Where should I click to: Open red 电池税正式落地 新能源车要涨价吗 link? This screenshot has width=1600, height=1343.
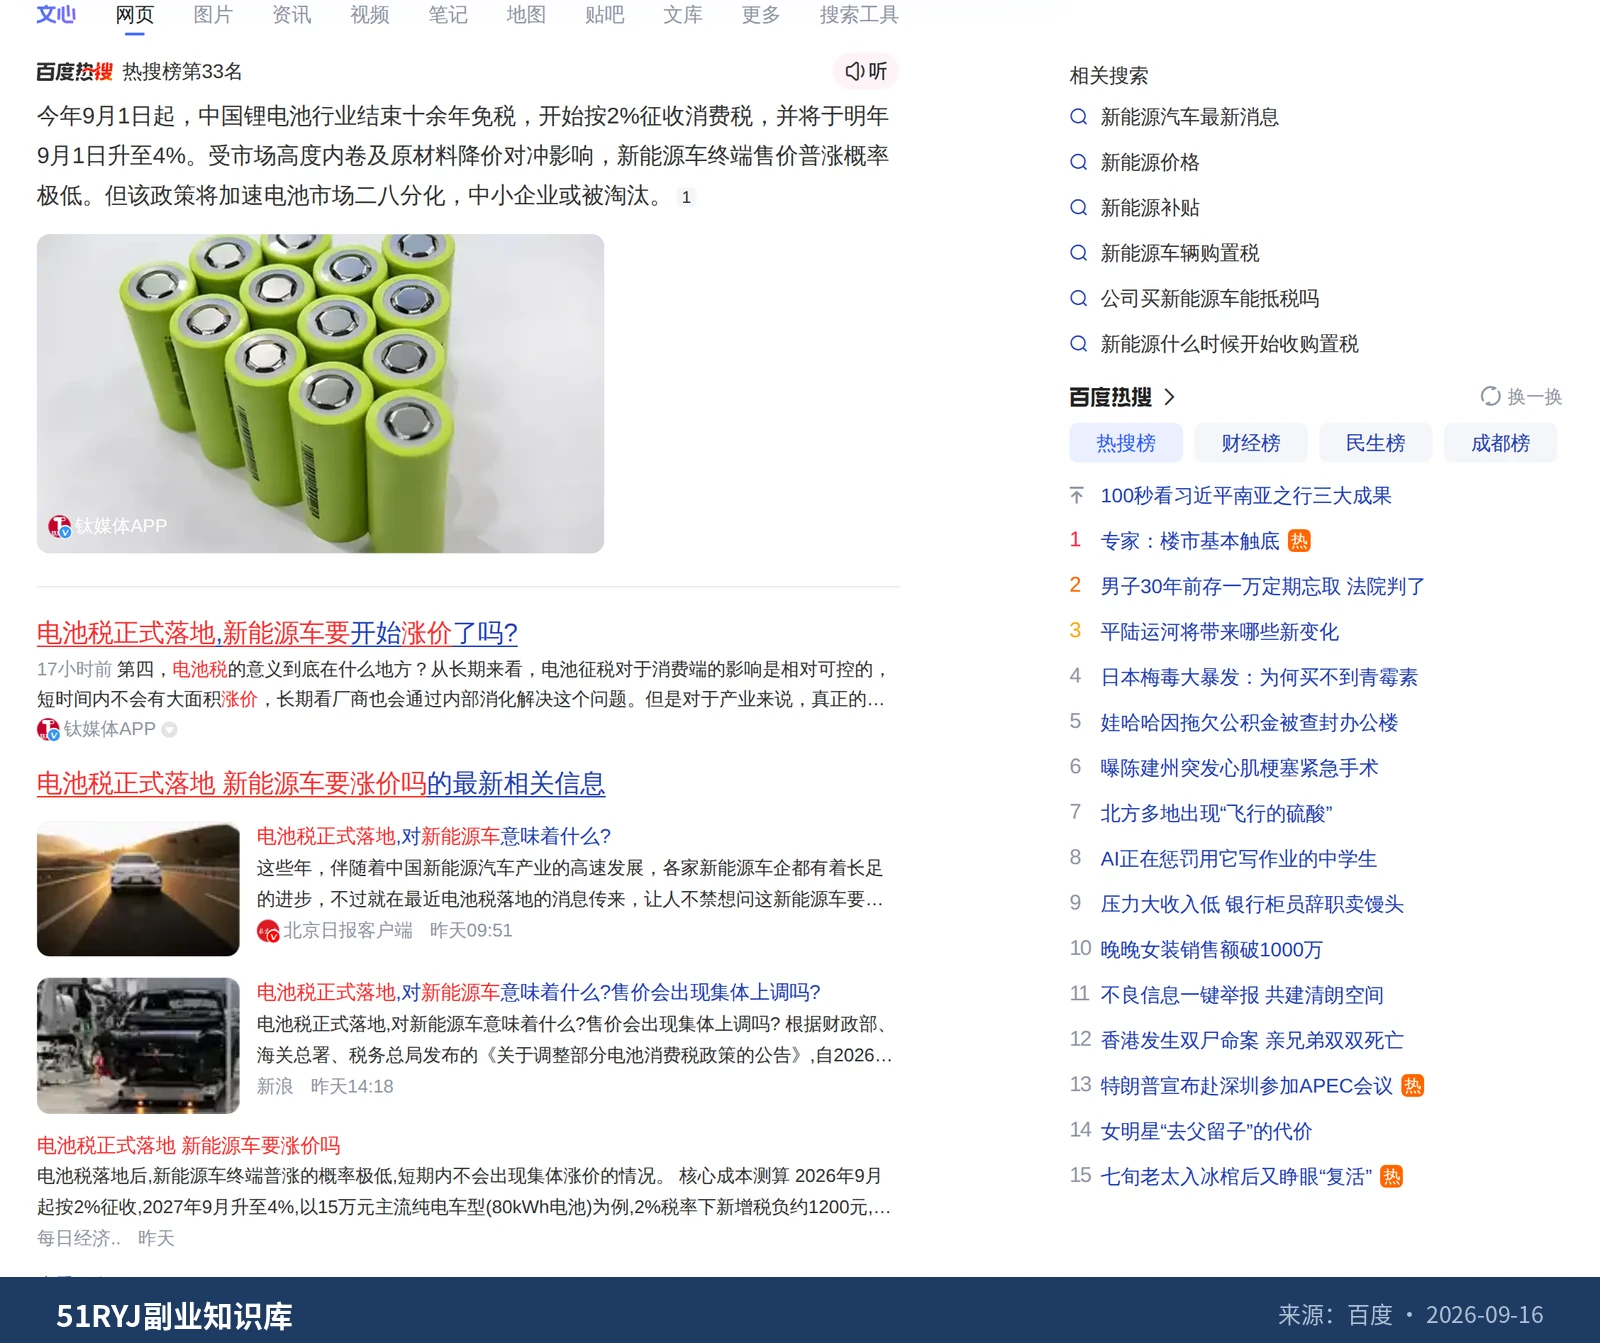[189, 1145]
